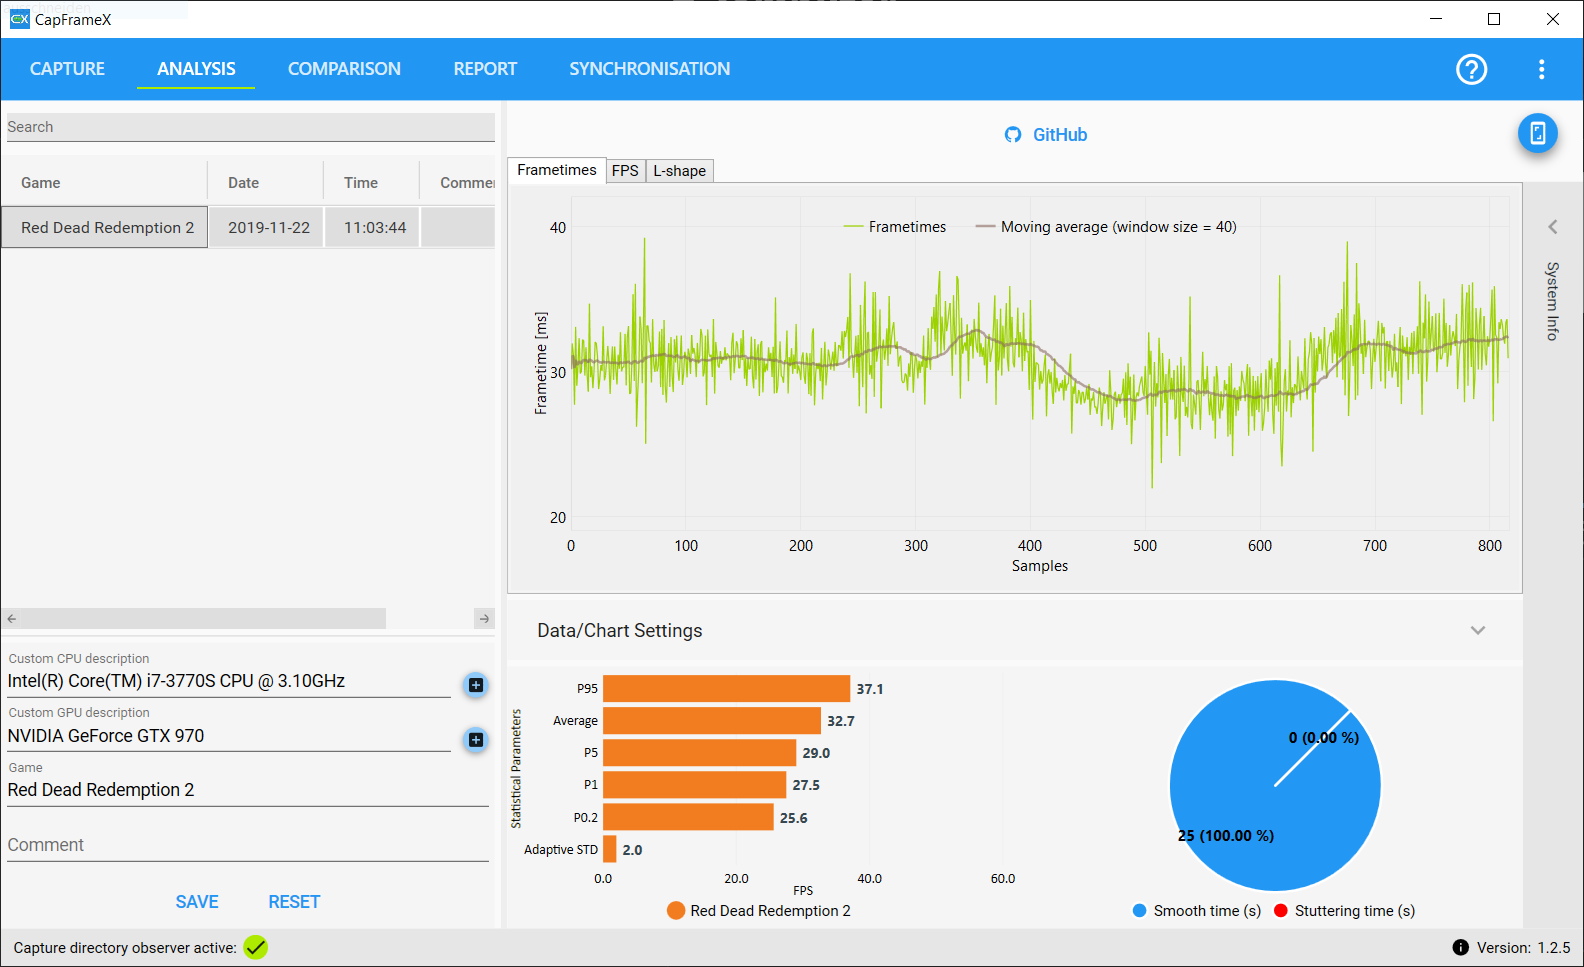Click the Moving average legend entry
Screen dimensions: 1584x967
coord(1106,227)
